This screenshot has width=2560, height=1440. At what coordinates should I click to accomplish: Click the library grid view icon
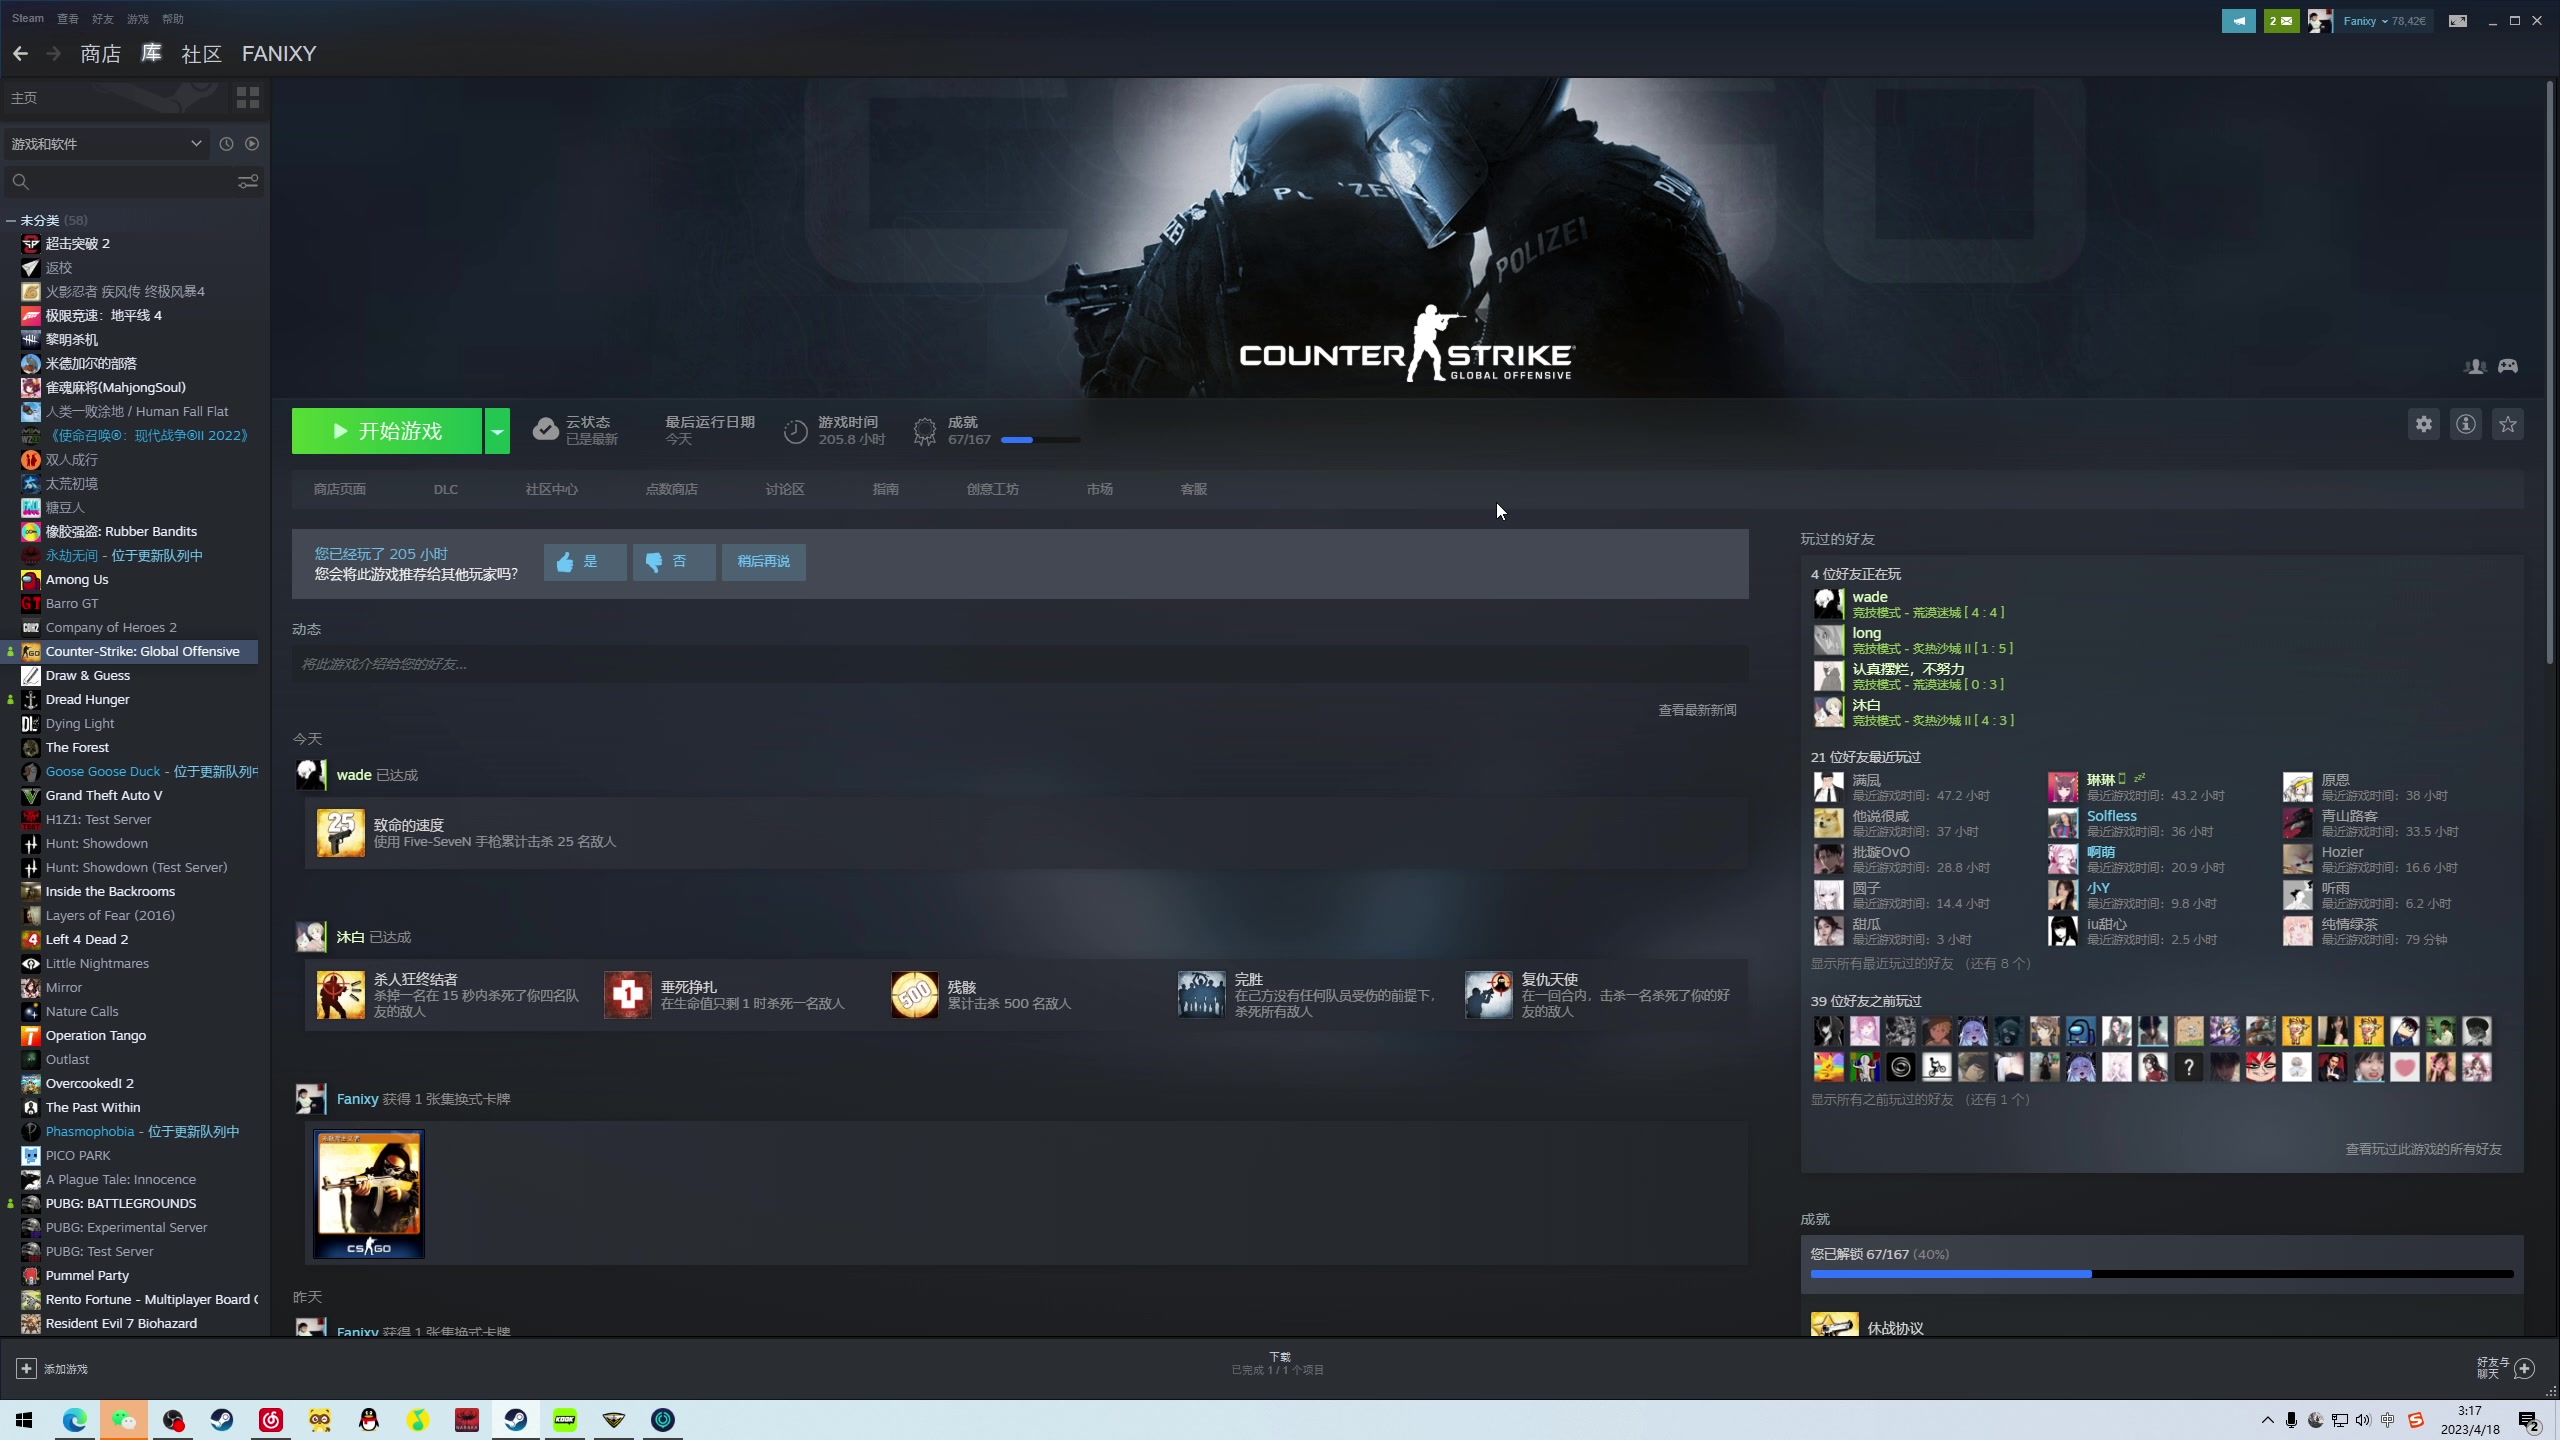pos(247,97)
